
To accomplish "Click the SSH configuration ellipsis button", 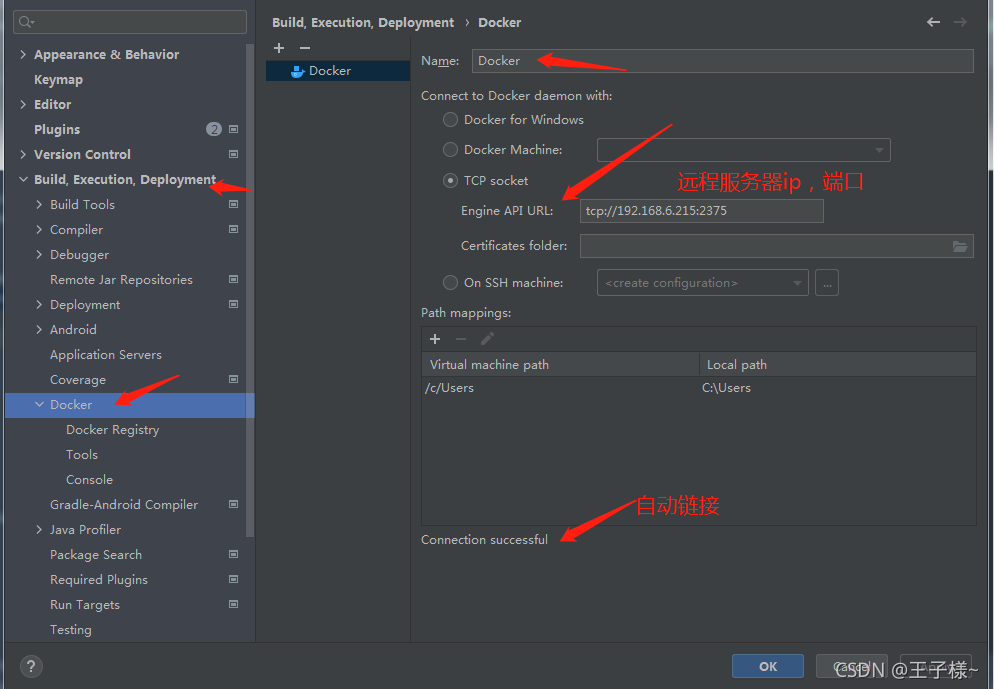I will coord(827,283).
